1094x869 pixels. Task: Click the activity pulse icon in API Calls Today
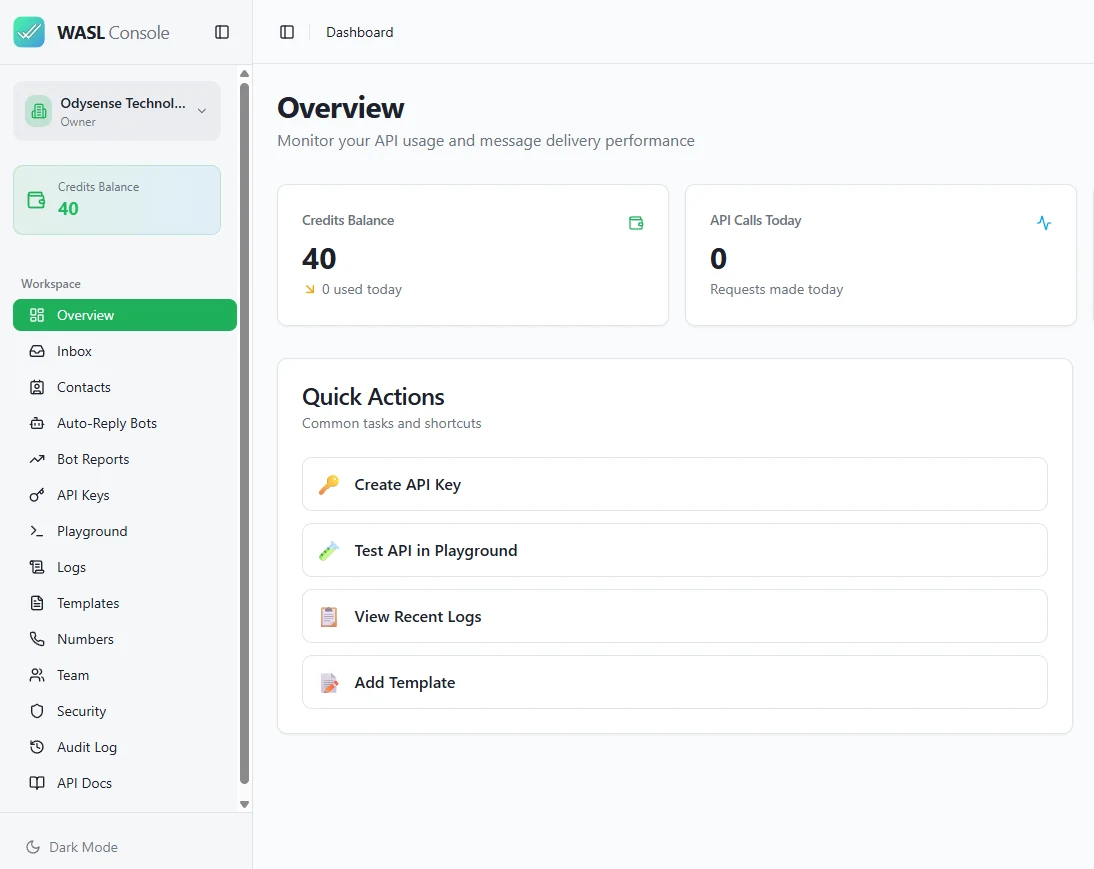(x=1044, y=223)
